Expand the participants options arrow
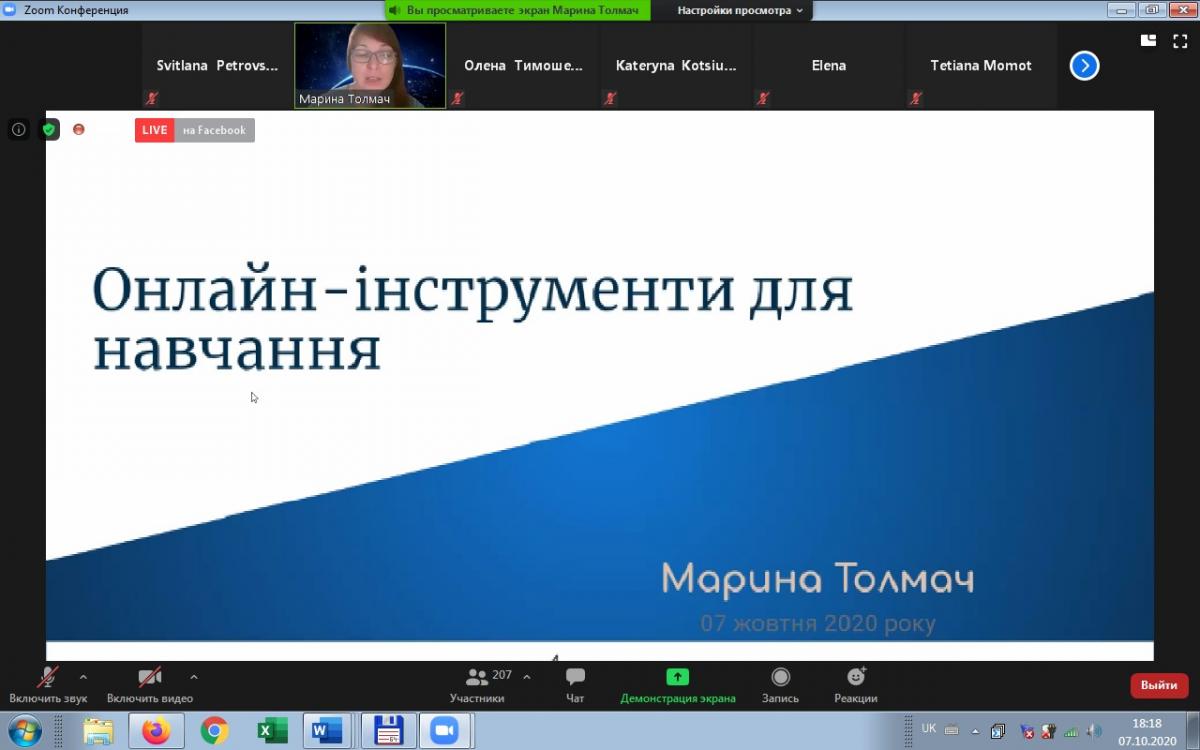 (x=527, y=677)
